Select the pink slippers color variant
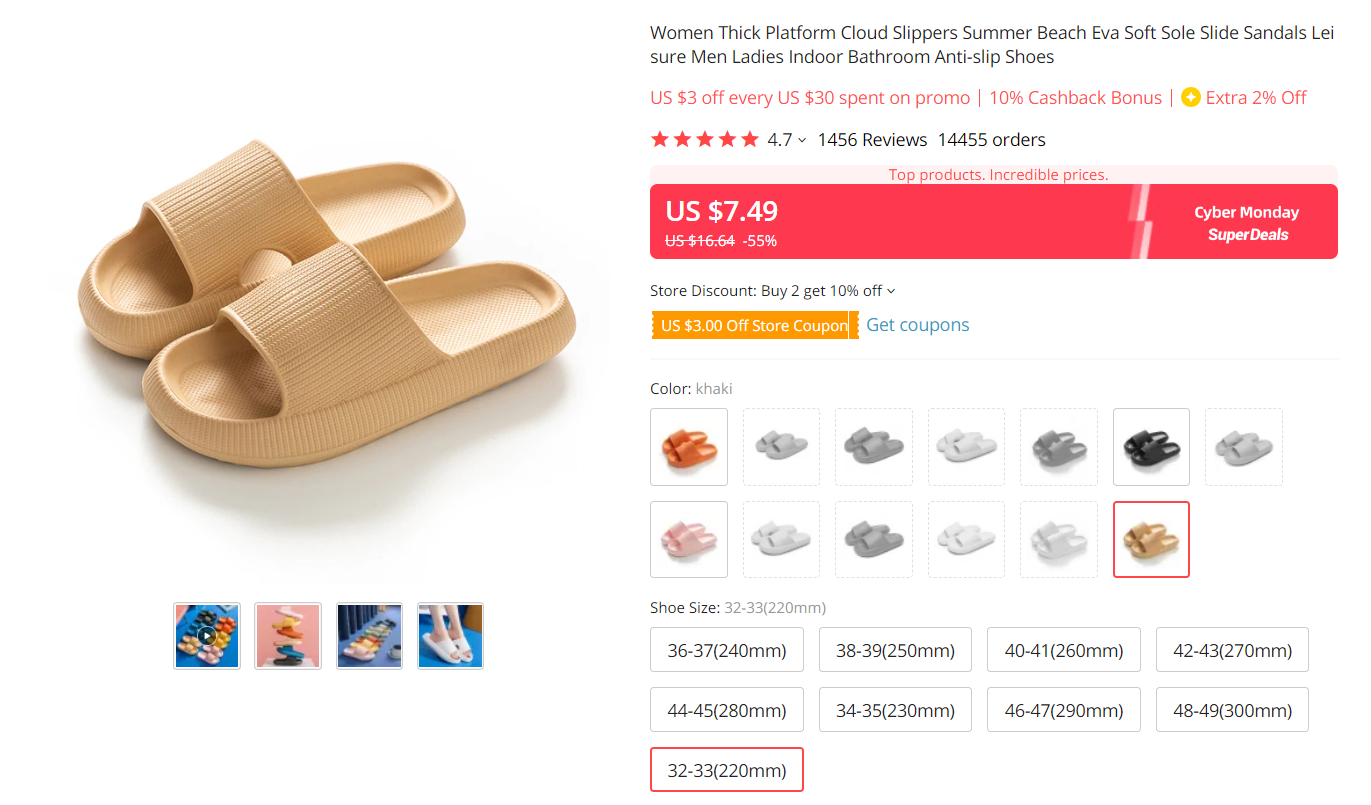Viewport: 1371px width, 805px height. [689, 539]
